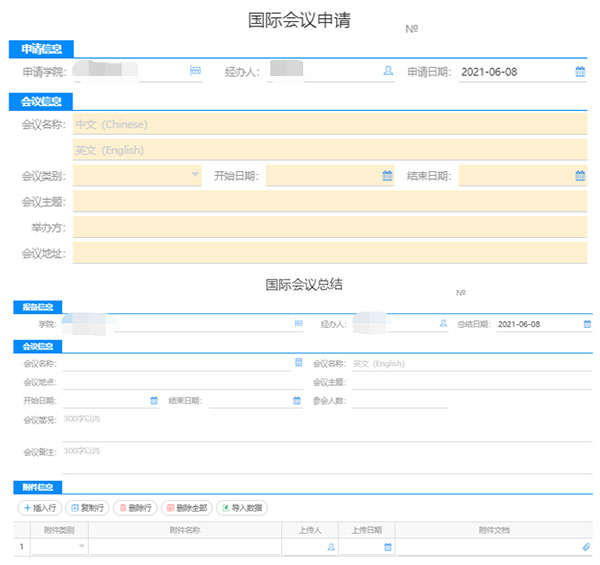Viewport: 600px width, 565px height.
Task: Open college picker icon beside 申请学院 field
Action: (195, 70)
